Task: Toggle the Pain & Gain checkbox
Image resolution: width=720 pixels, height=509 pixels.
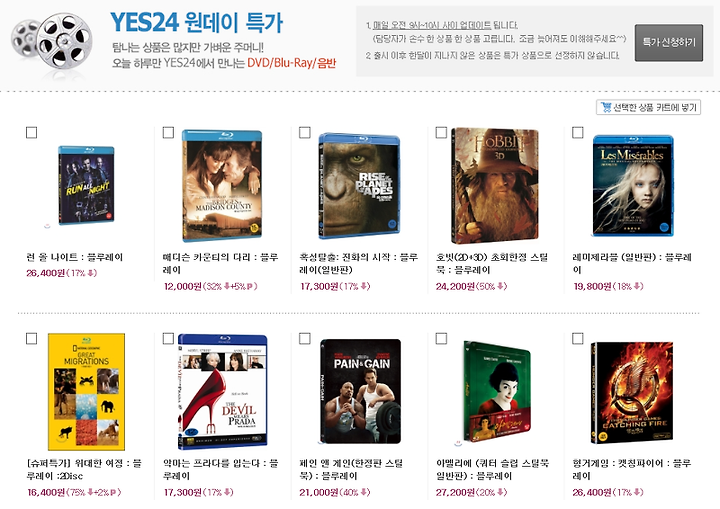Action: (x=305, y=339)
